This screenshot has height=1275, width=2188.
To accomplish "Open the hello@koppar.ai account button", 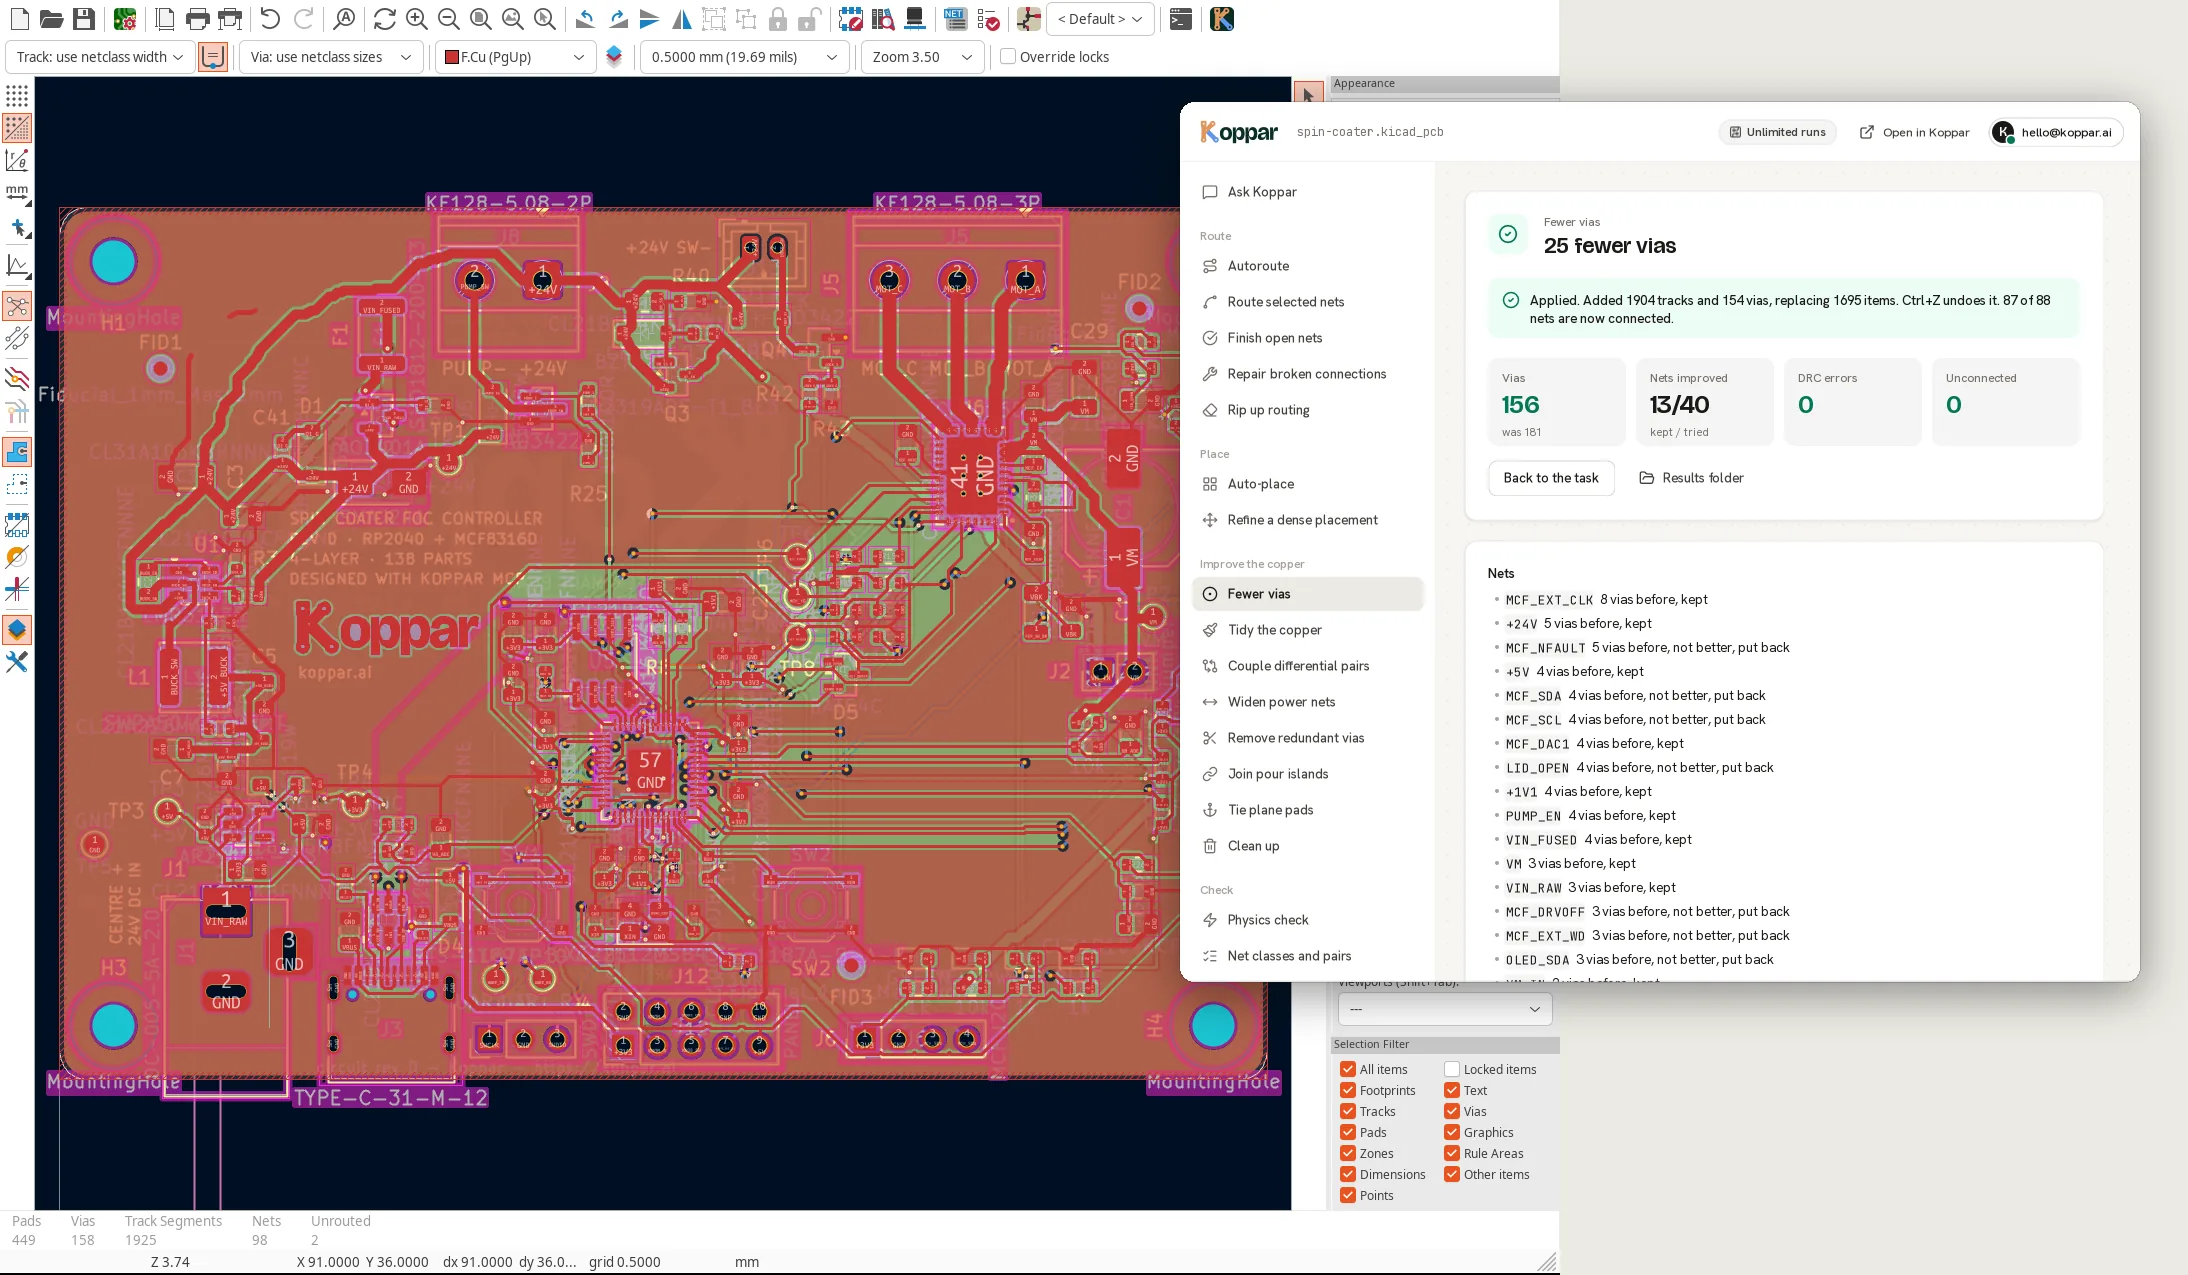I will pos(2056,132).
